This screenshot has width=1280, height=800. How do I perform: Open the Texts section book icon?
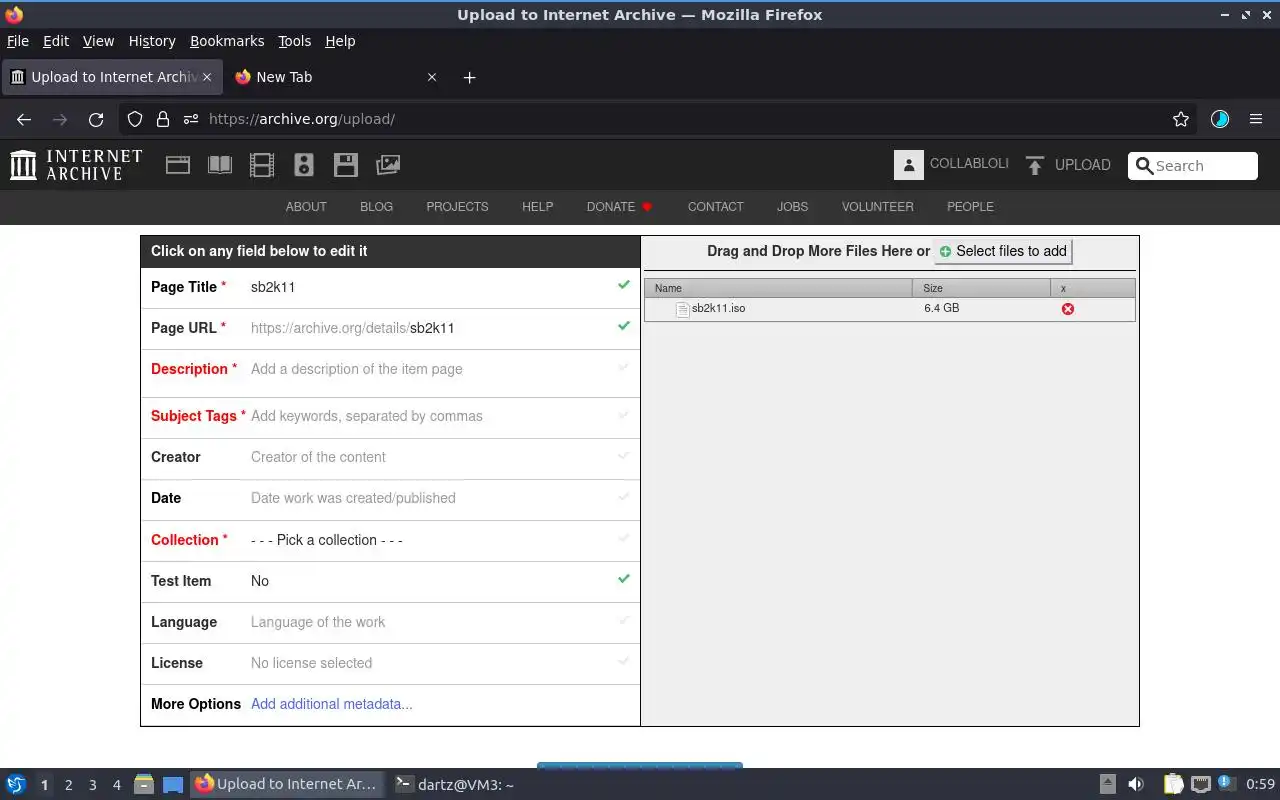(x=220, y=165)
